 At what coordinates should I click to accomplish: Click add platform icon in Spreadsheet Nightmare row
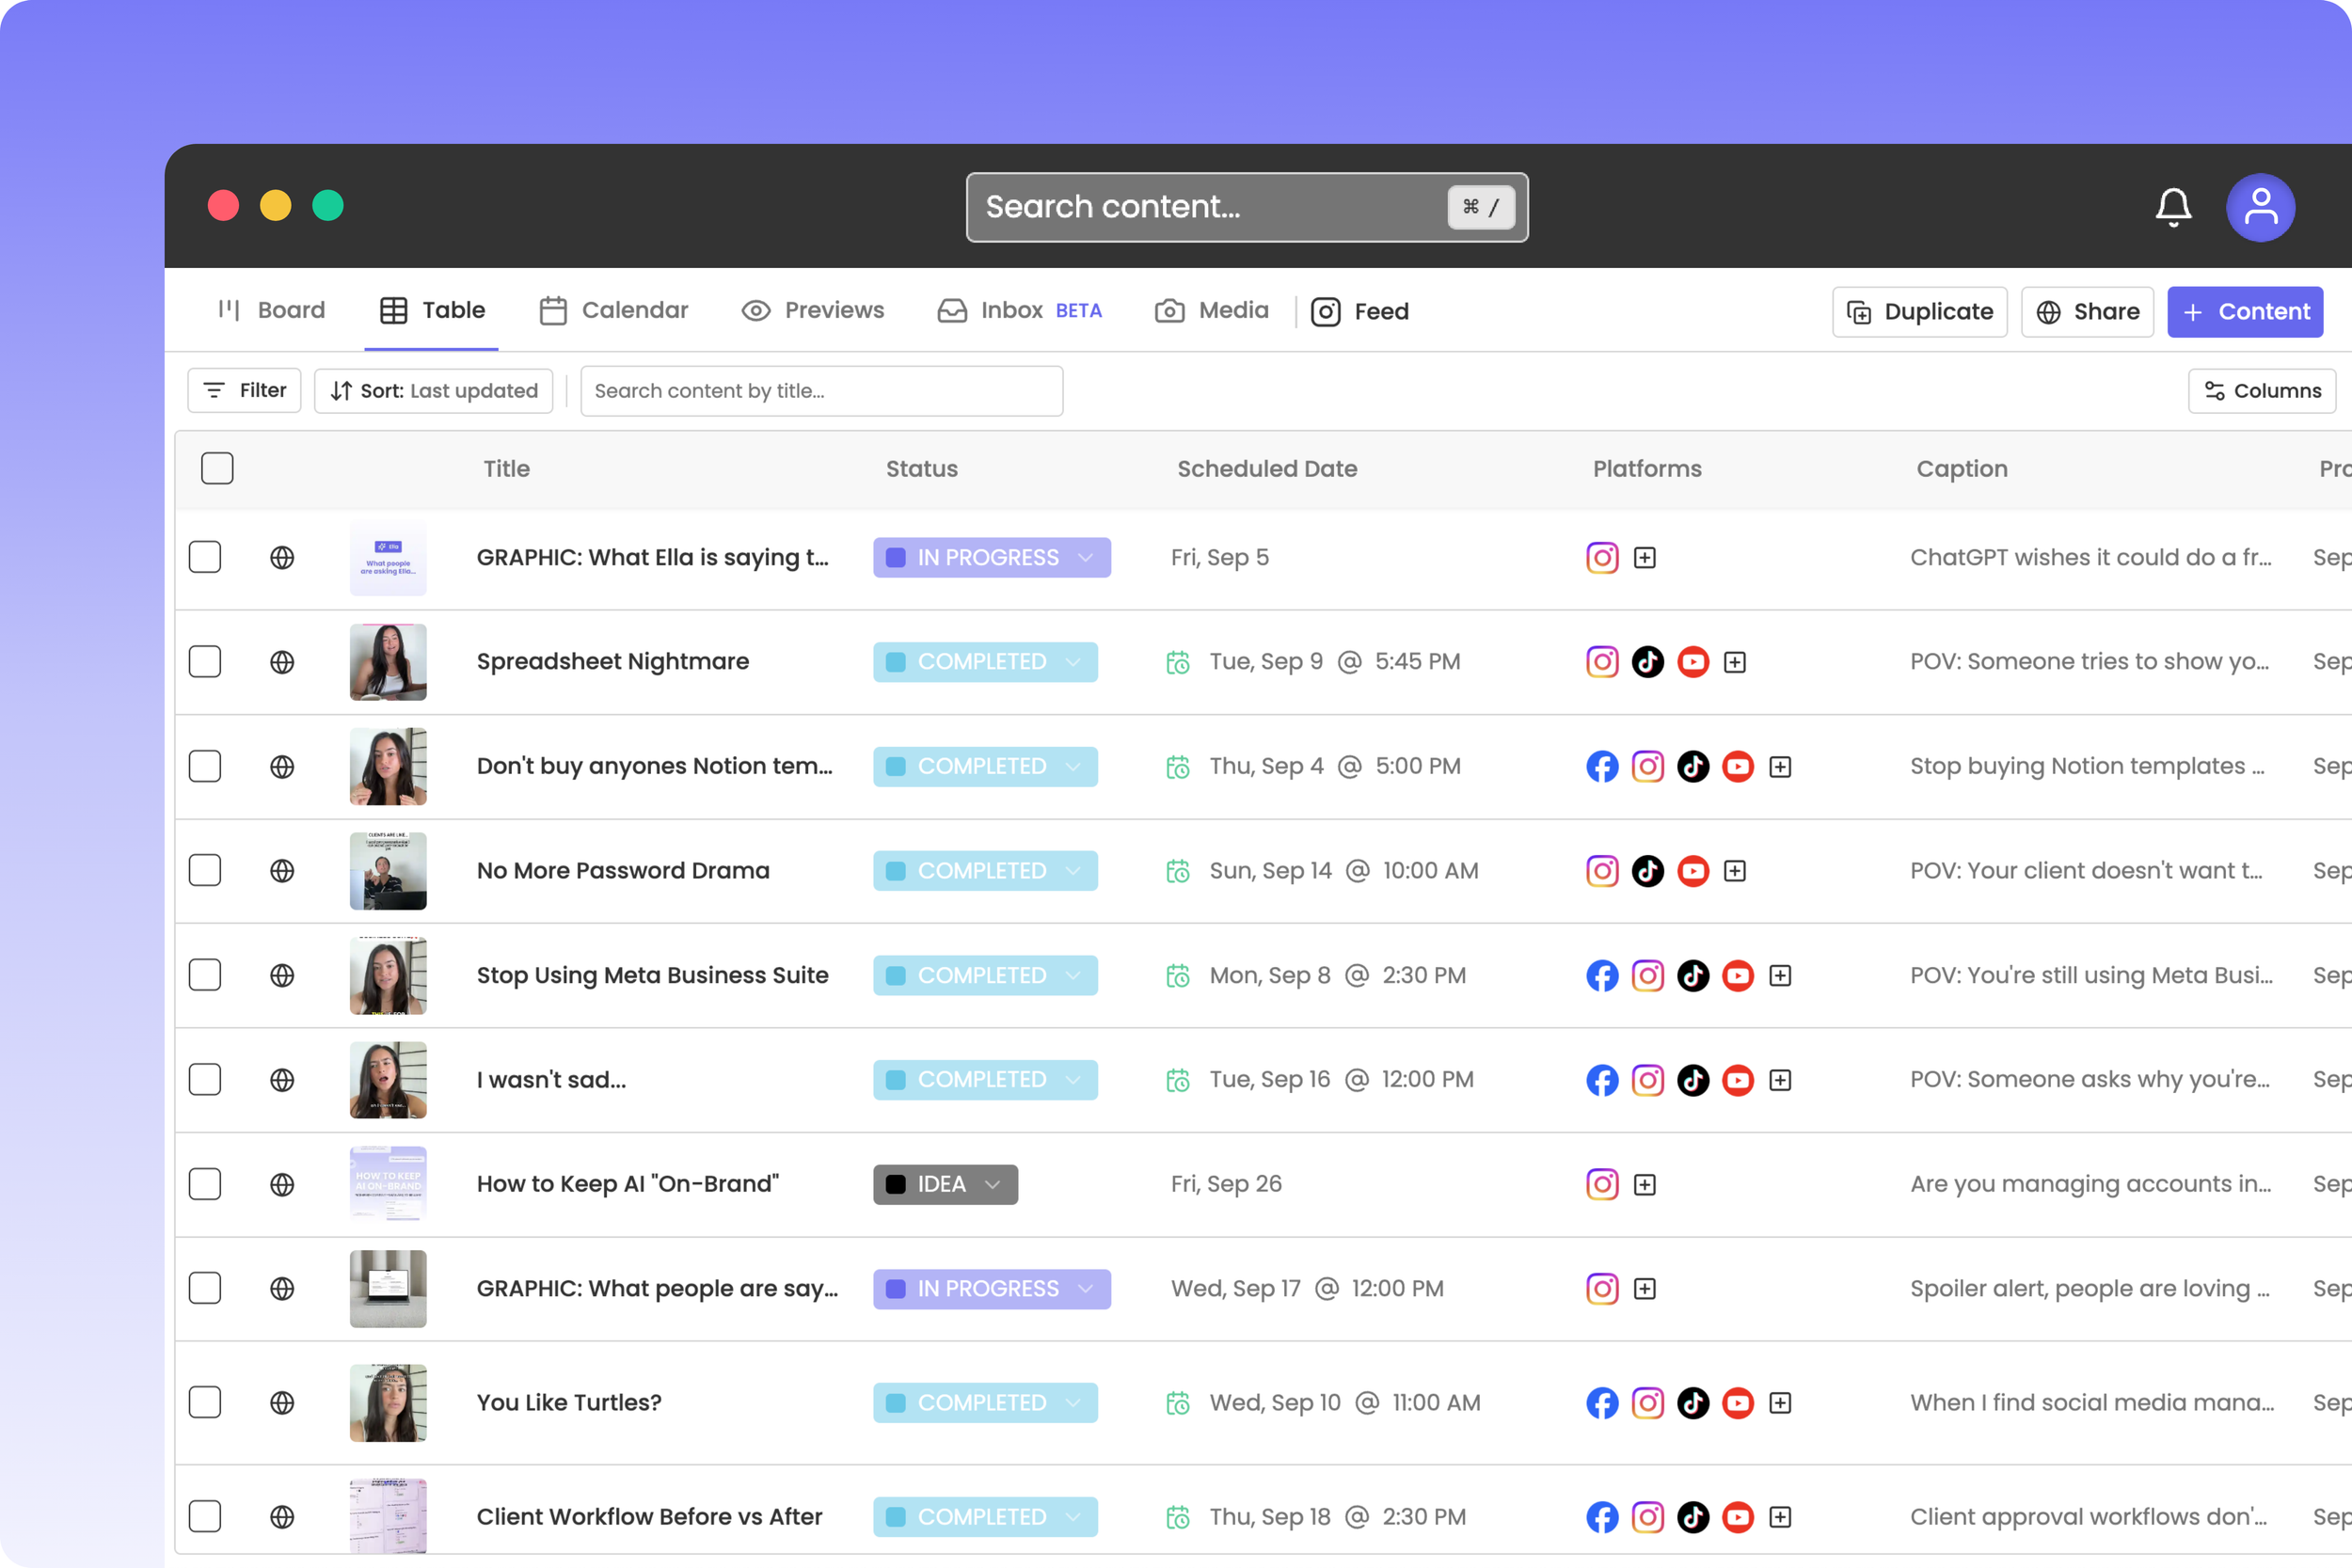tap(1735, 662)
